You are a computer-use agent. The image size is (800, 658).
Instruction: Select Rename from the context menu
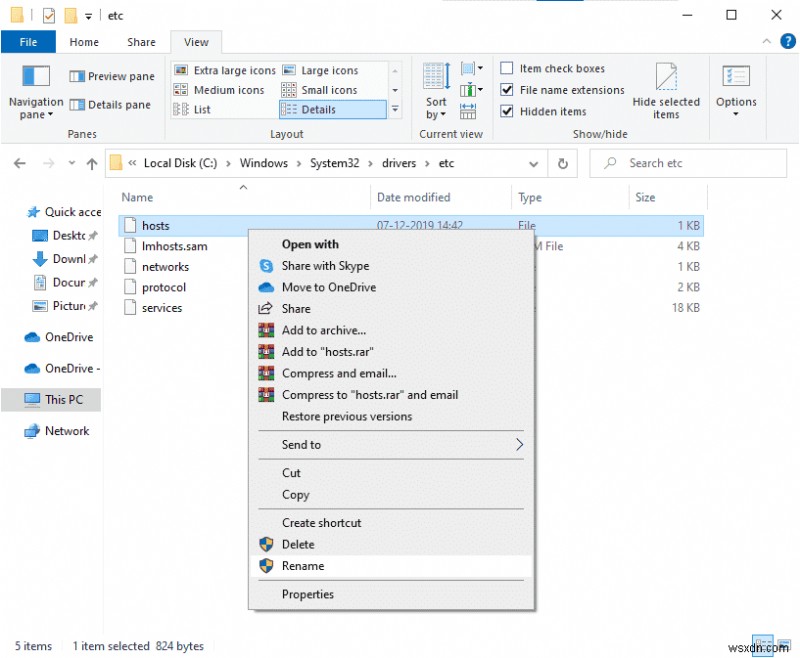coord(303,566)
